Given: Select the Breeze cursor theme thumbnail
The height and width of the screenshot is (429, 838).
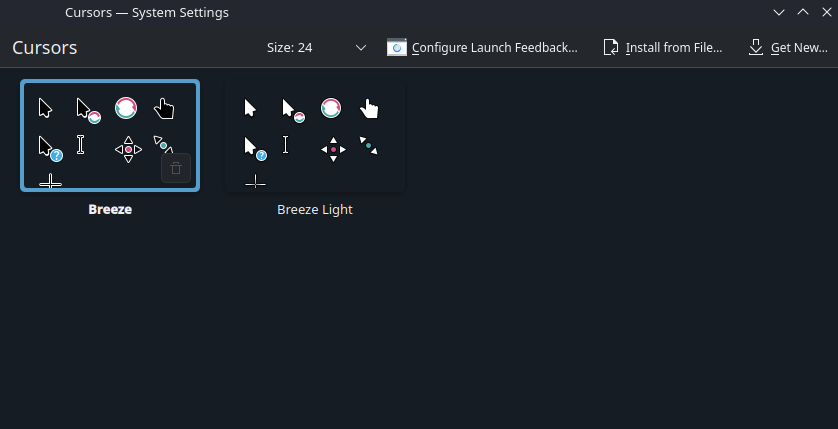Looking at the screenshot, I should (110, 135).
